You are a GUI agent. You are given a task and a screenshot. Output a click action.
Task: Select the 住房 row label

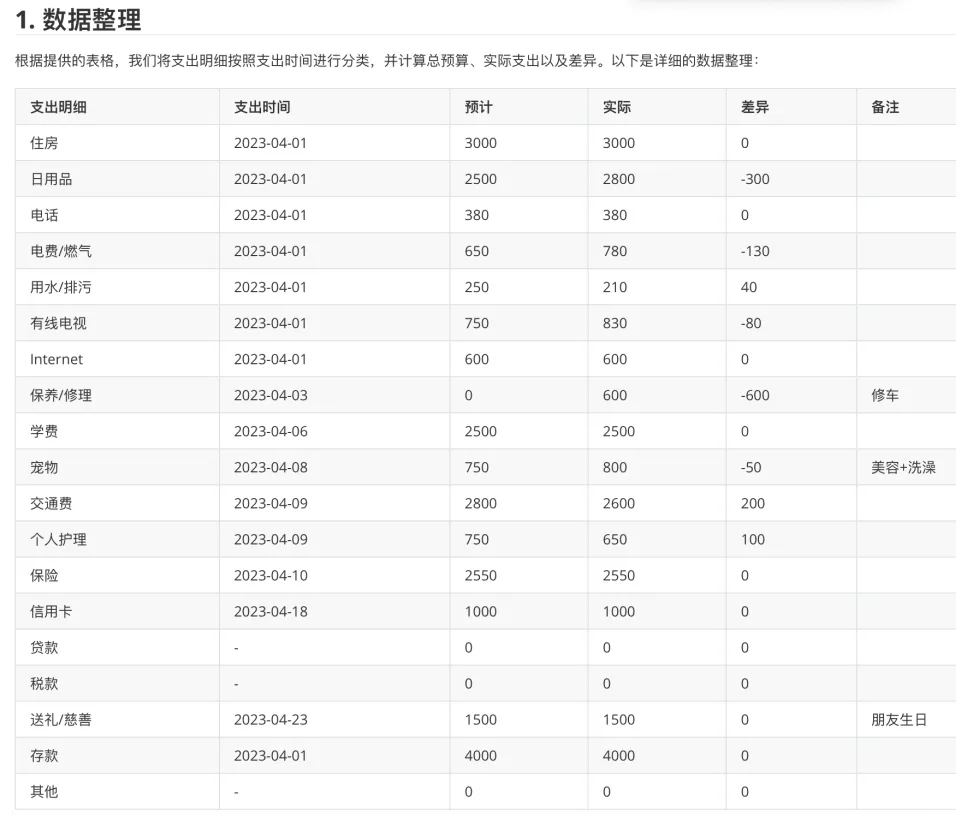(44, 143)
